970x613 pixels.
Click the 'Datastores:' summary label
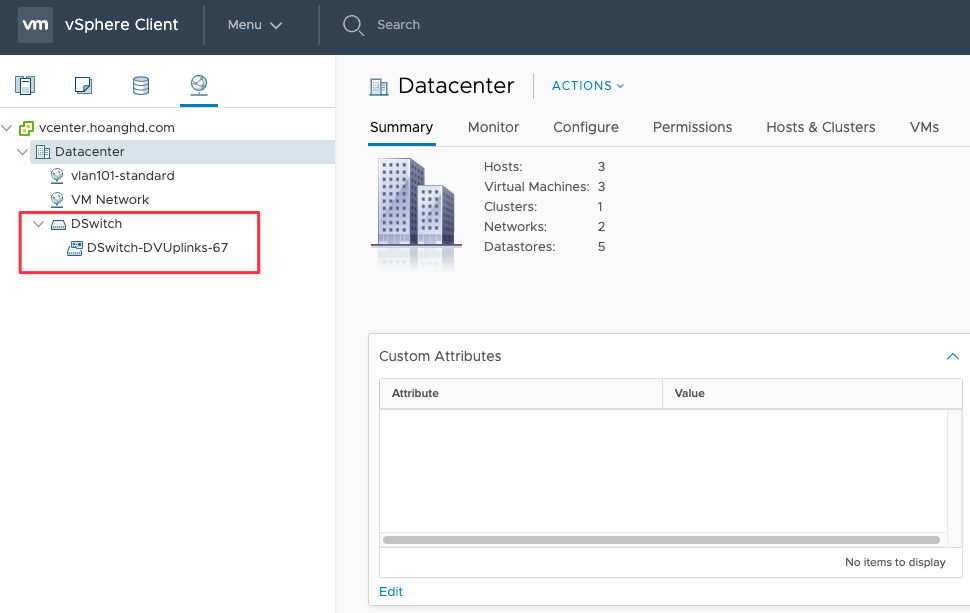(x=520, y=247)
